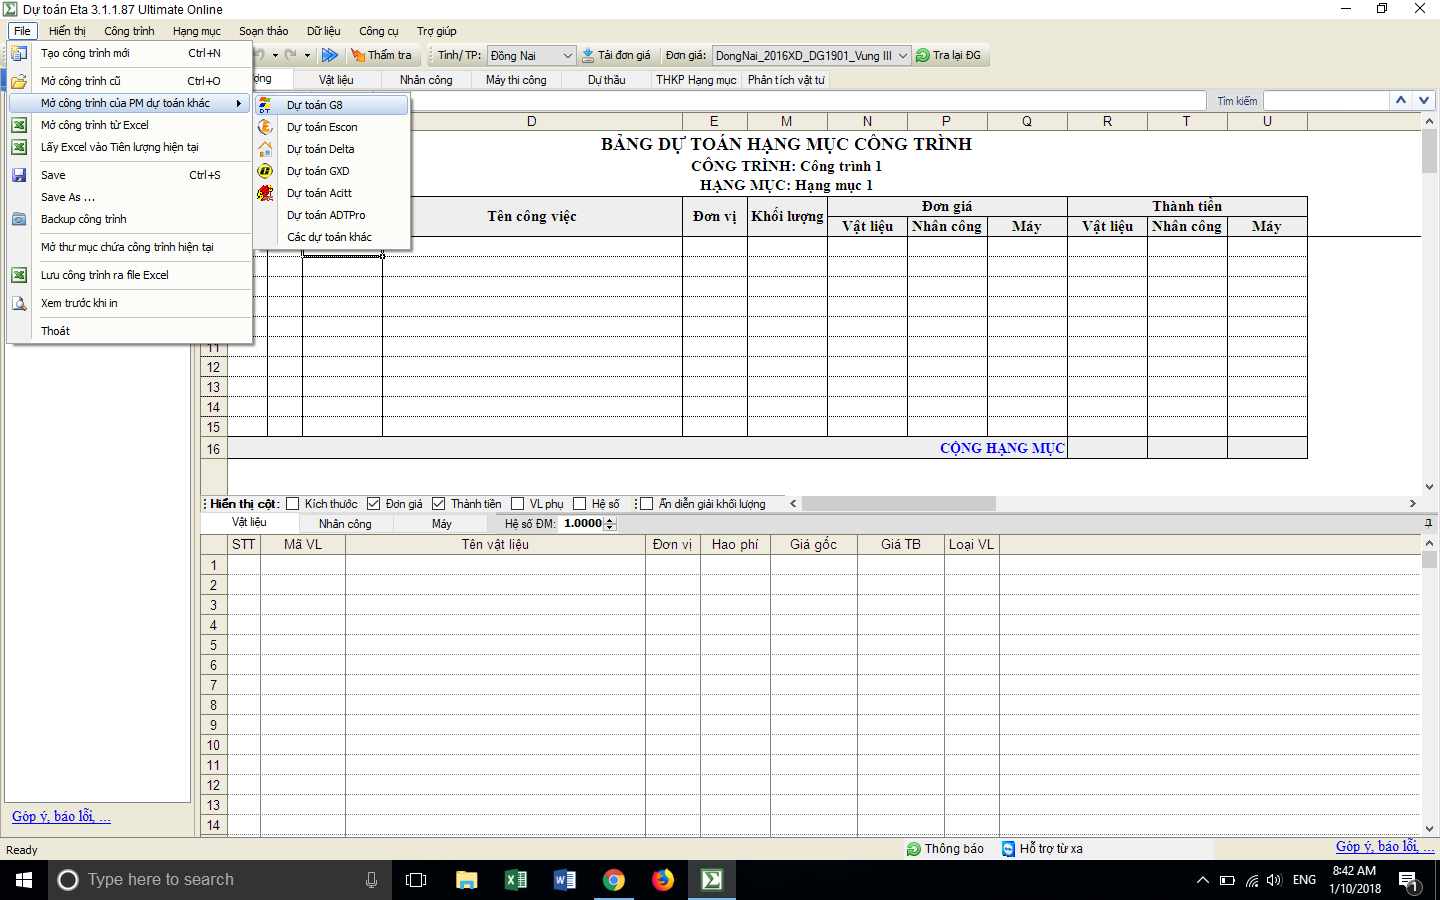Click the Dự toán Escon icon
The width and height of the screenshot is (1440, 900).
coord(265,127)
